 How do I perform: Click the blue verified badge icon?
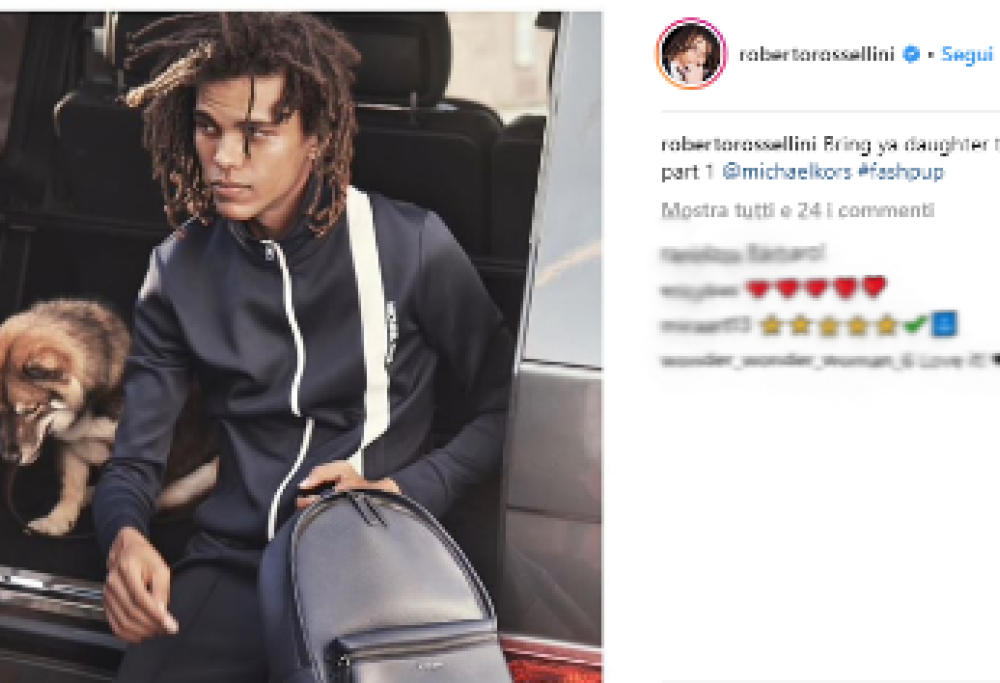[912, 54]
